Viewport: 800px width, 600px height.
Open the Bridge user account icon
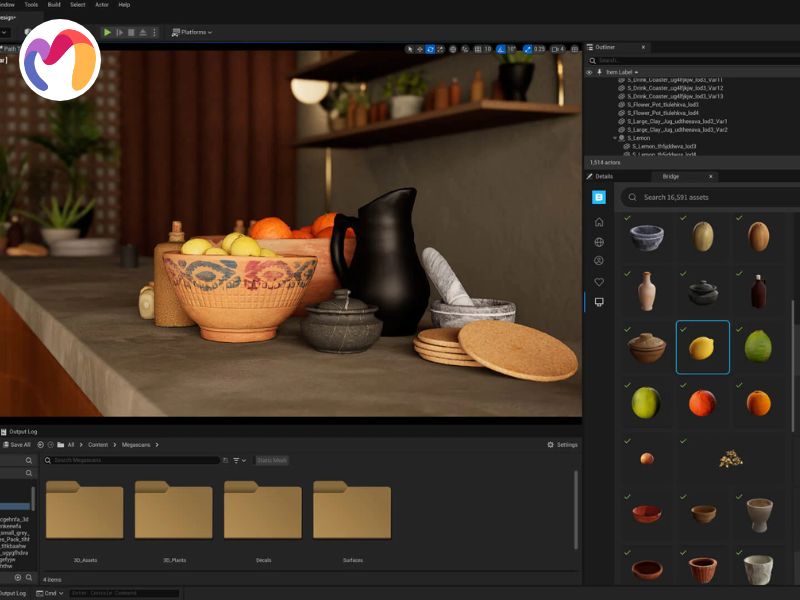coord(599,261)
